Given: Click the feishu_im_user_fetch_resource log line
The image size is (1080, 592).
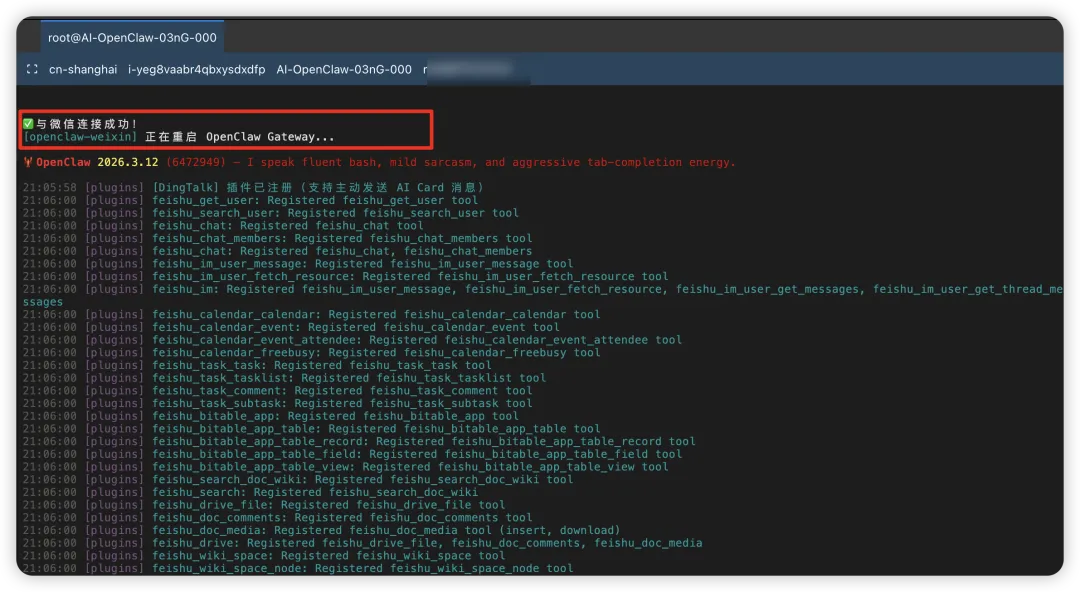Looking at the screenshot, I should click(345, 276).
